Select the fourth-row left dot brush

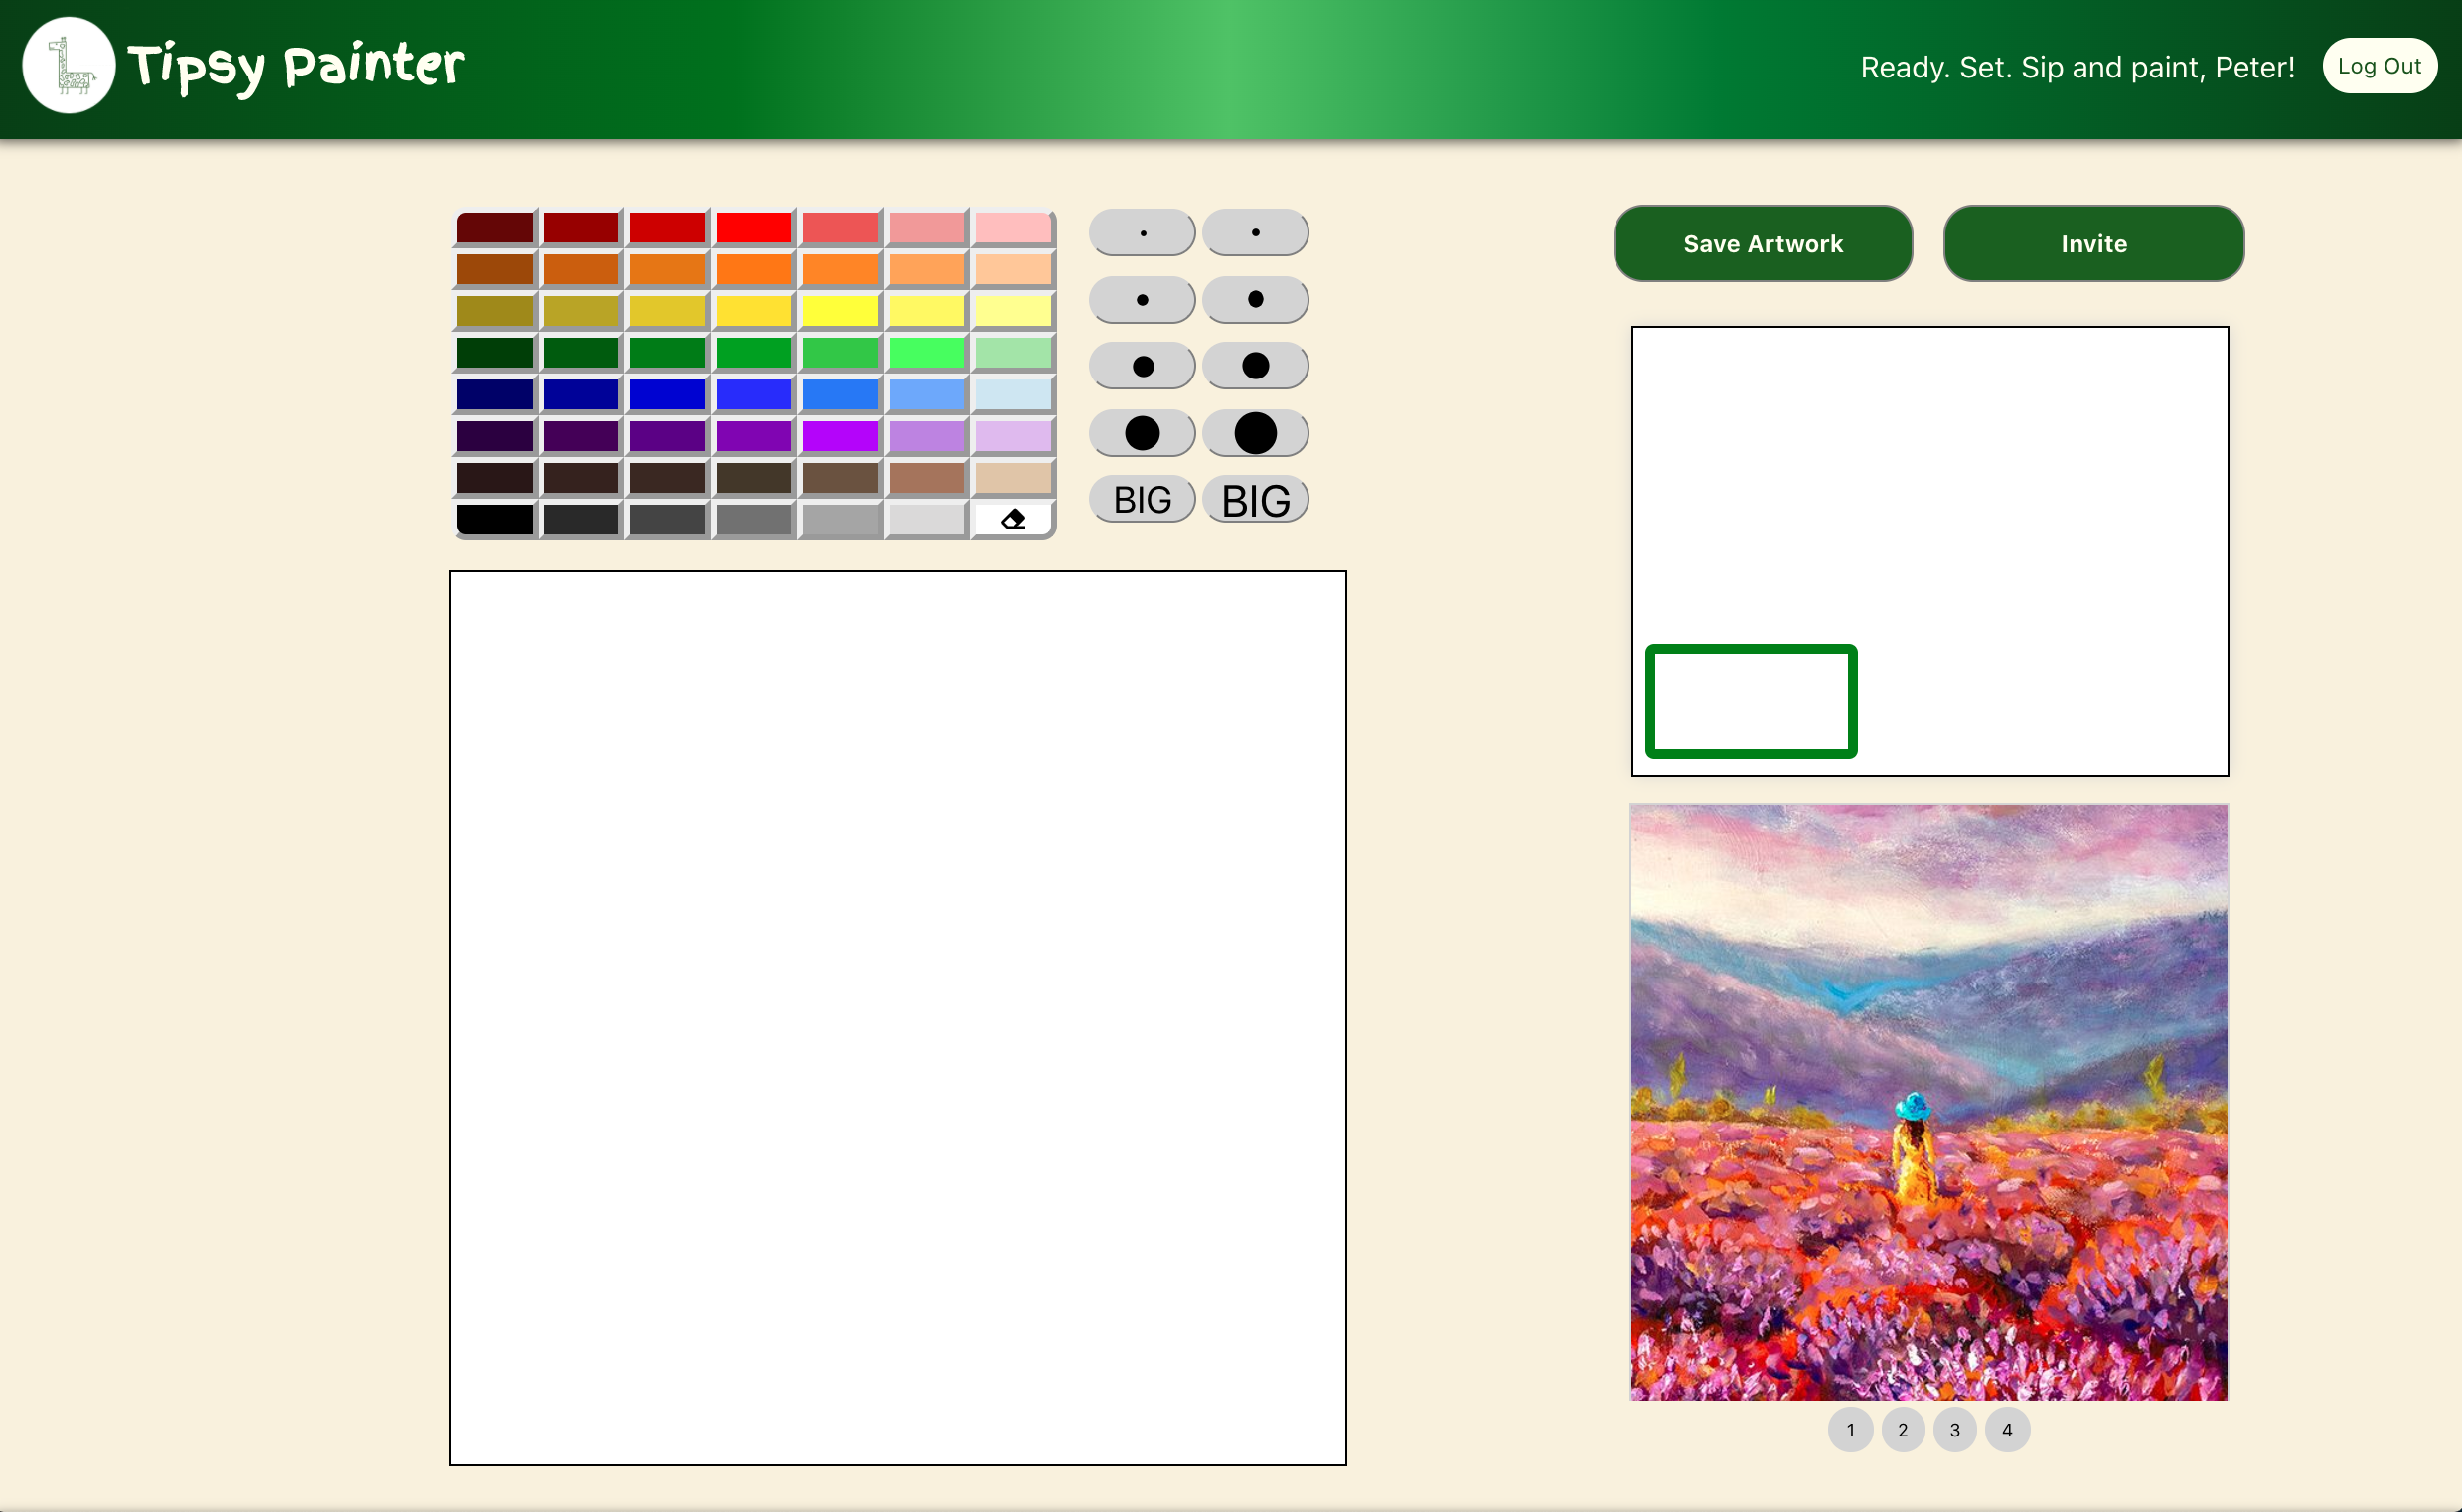(1142, 433)
